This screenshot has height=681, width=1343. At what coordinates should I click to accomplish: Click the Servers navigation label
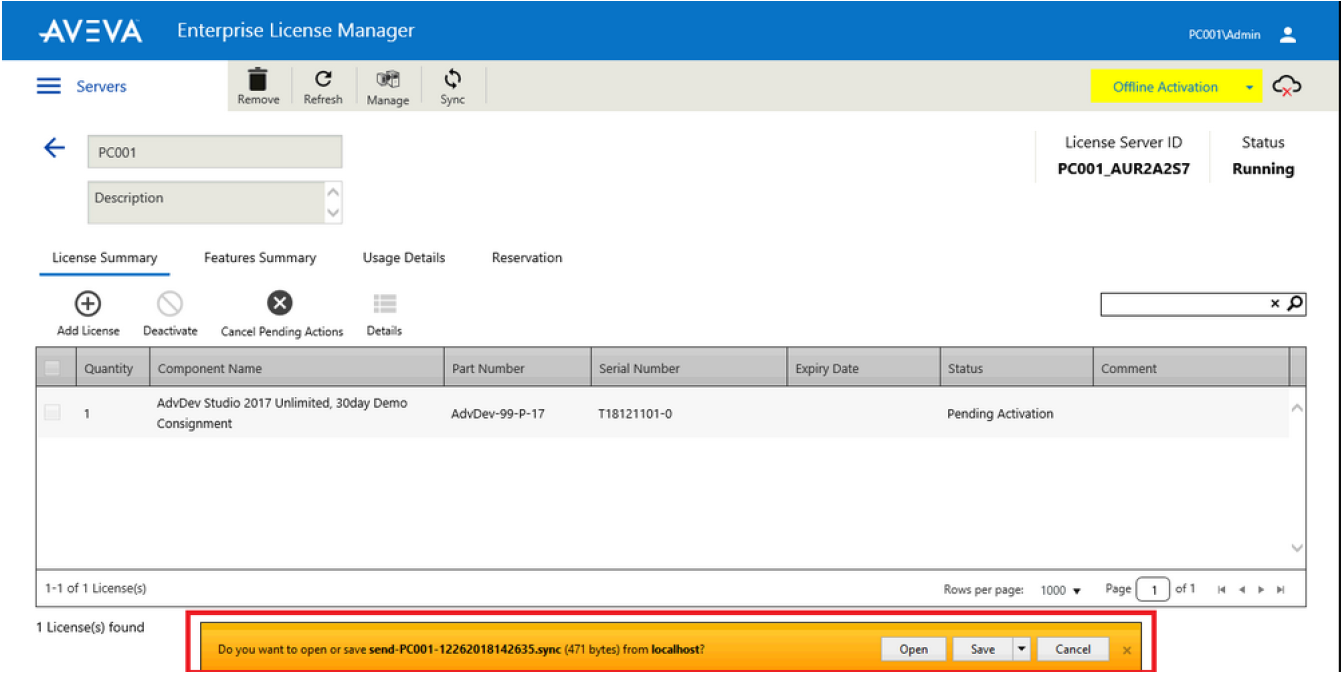point(101,87)
